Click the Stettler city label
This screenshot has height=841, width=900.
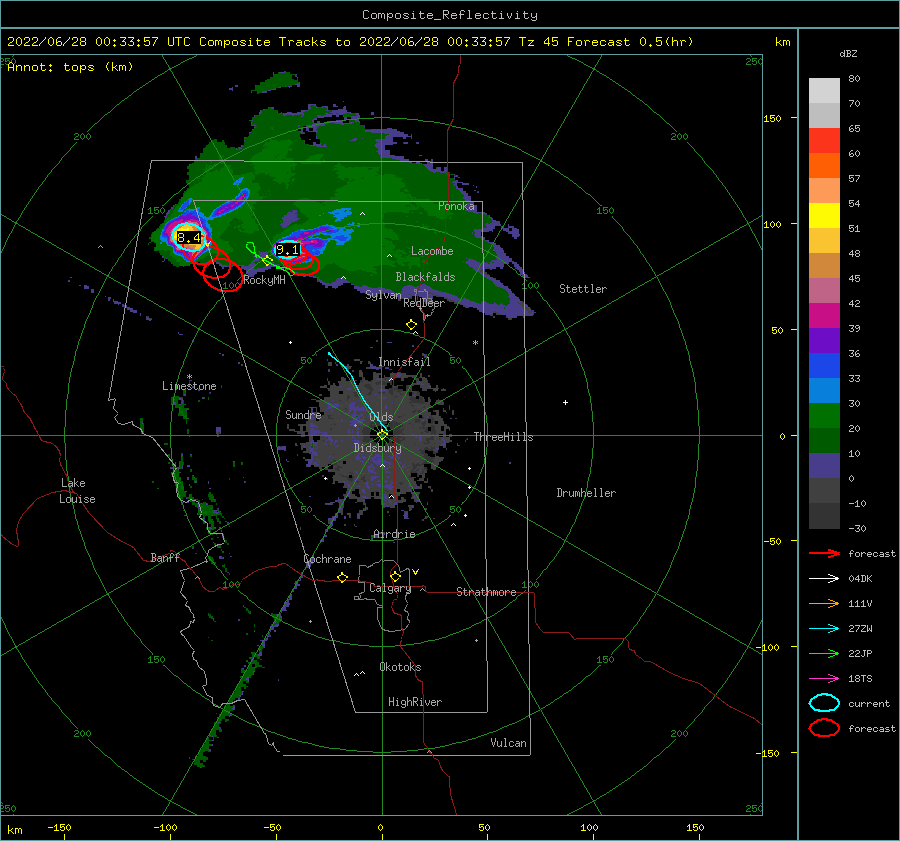tap(583, 289)
